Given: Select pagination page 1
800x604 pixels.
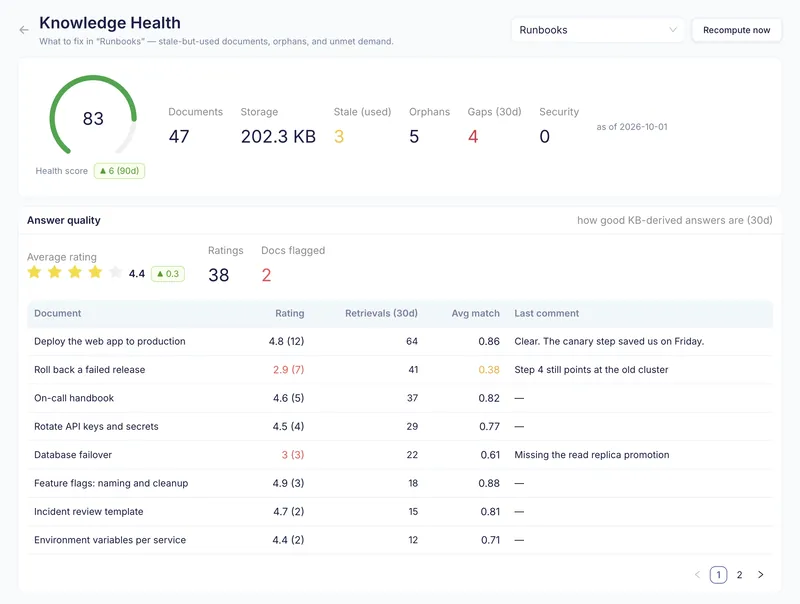Looking at the screenshot, I should click(718, 575).
